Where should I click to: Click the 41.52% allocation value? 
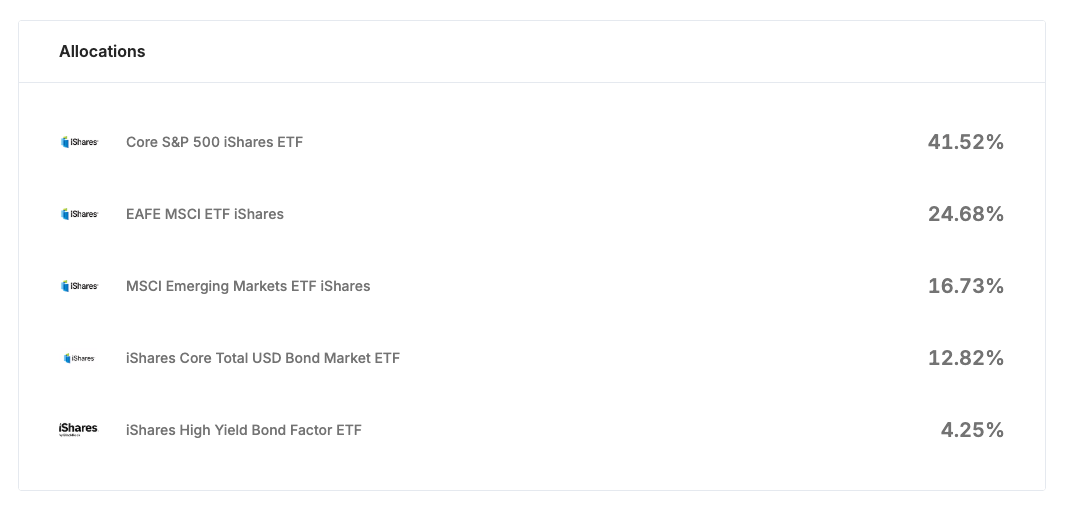coord(965,142)
